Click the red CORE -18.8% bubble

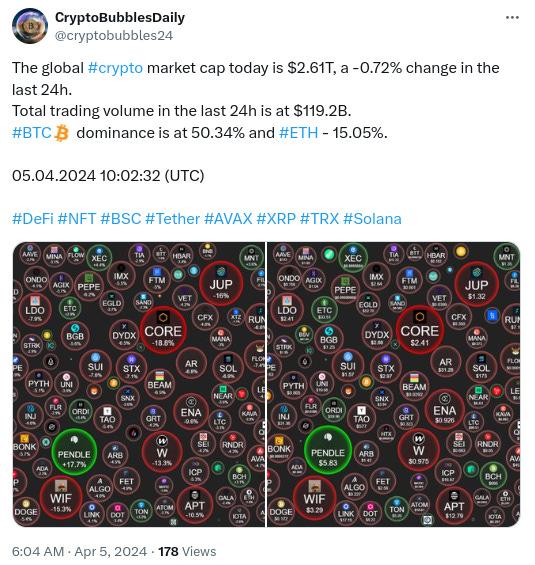click(163, 330)
